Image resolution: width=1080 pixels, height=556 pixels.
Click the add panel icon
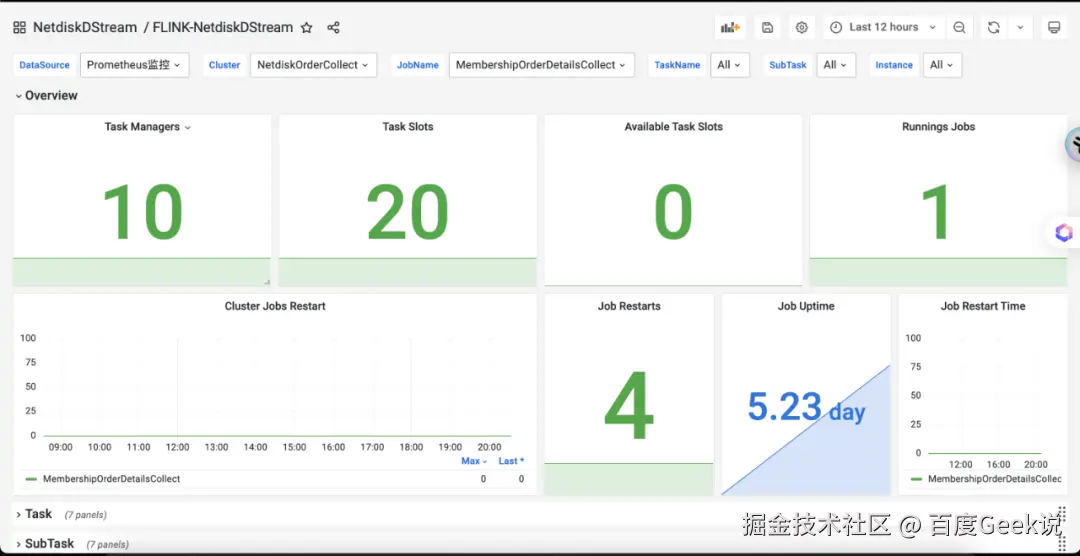coord(730,28)
